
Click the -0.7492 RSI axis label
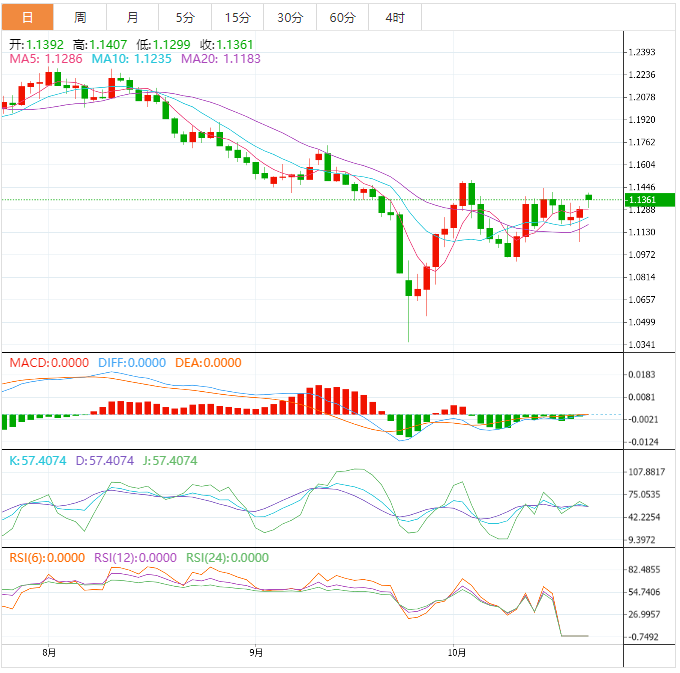coord(643,637)
